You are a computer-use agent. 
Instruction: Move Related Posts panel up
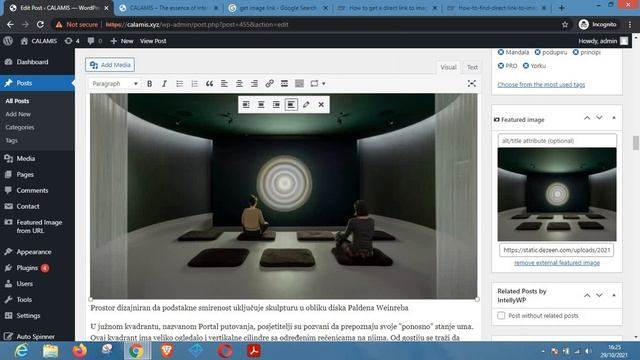click(x=587, y=295)
